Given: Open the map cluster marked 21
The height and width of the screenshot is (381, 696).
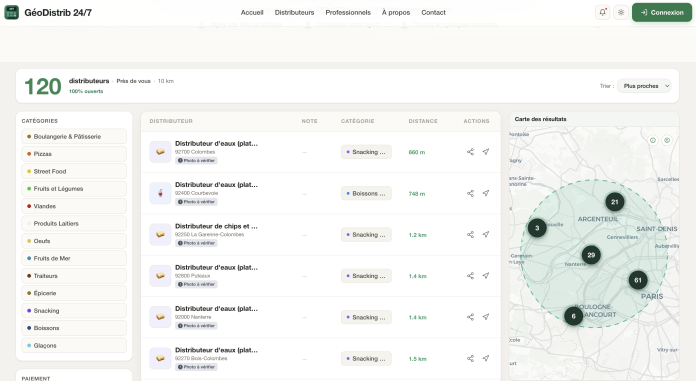Looking at the screenshot, I should click(x=615, y=202).
